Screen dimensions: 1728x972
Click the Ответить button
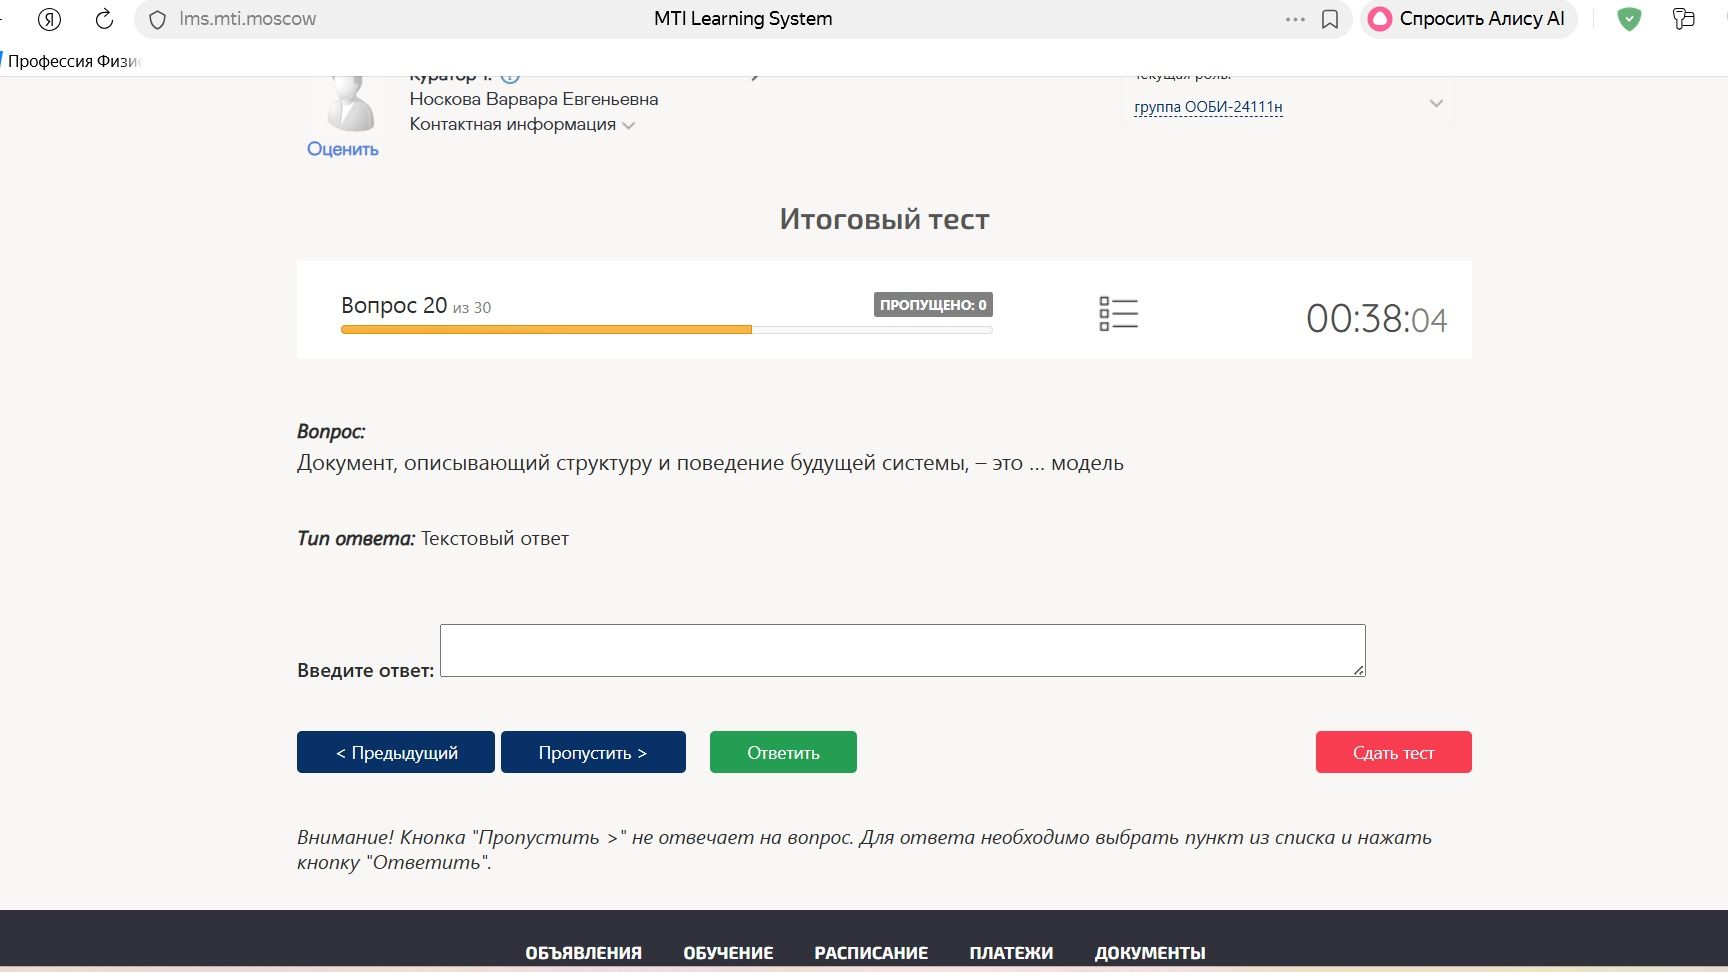(783, 752)
